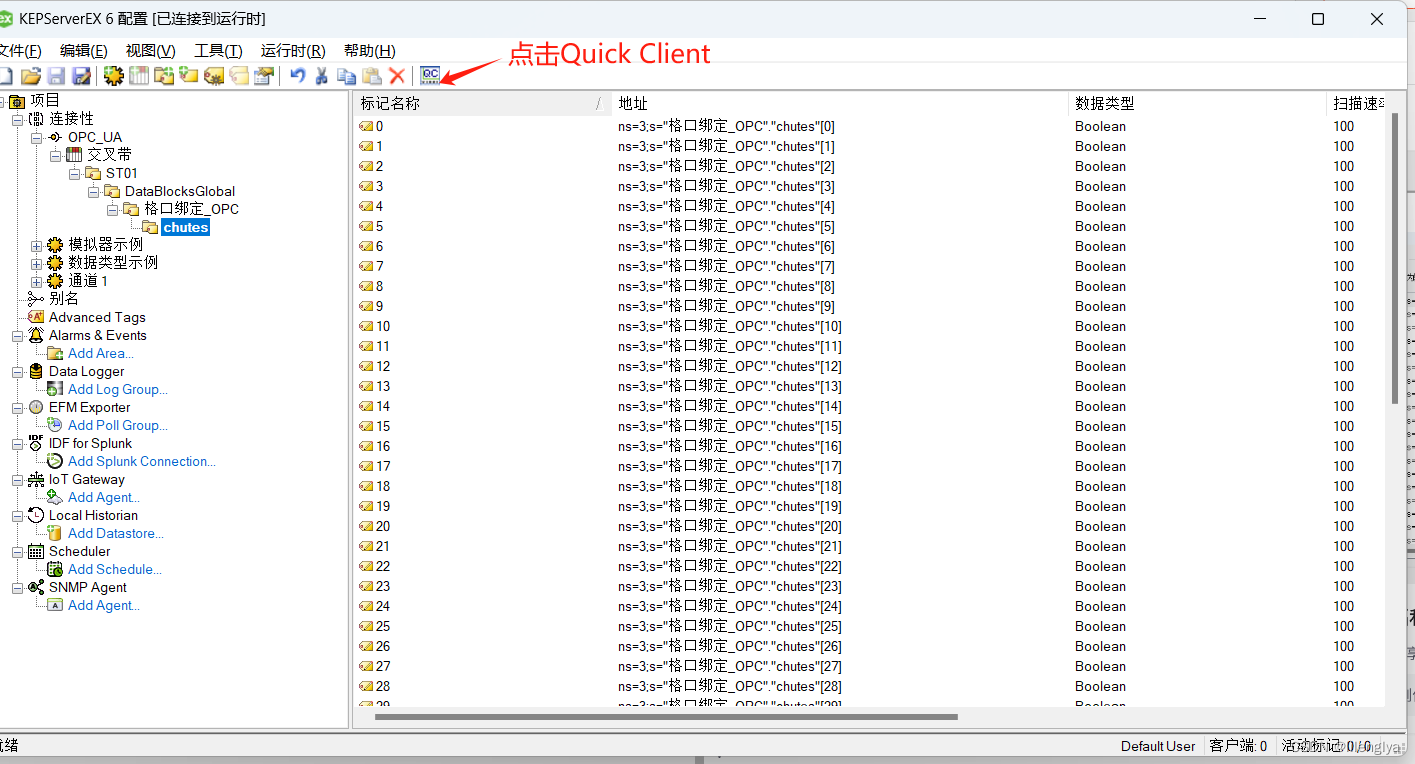Click the EFM Exporter icon in tree

click(x=36, y=407)
